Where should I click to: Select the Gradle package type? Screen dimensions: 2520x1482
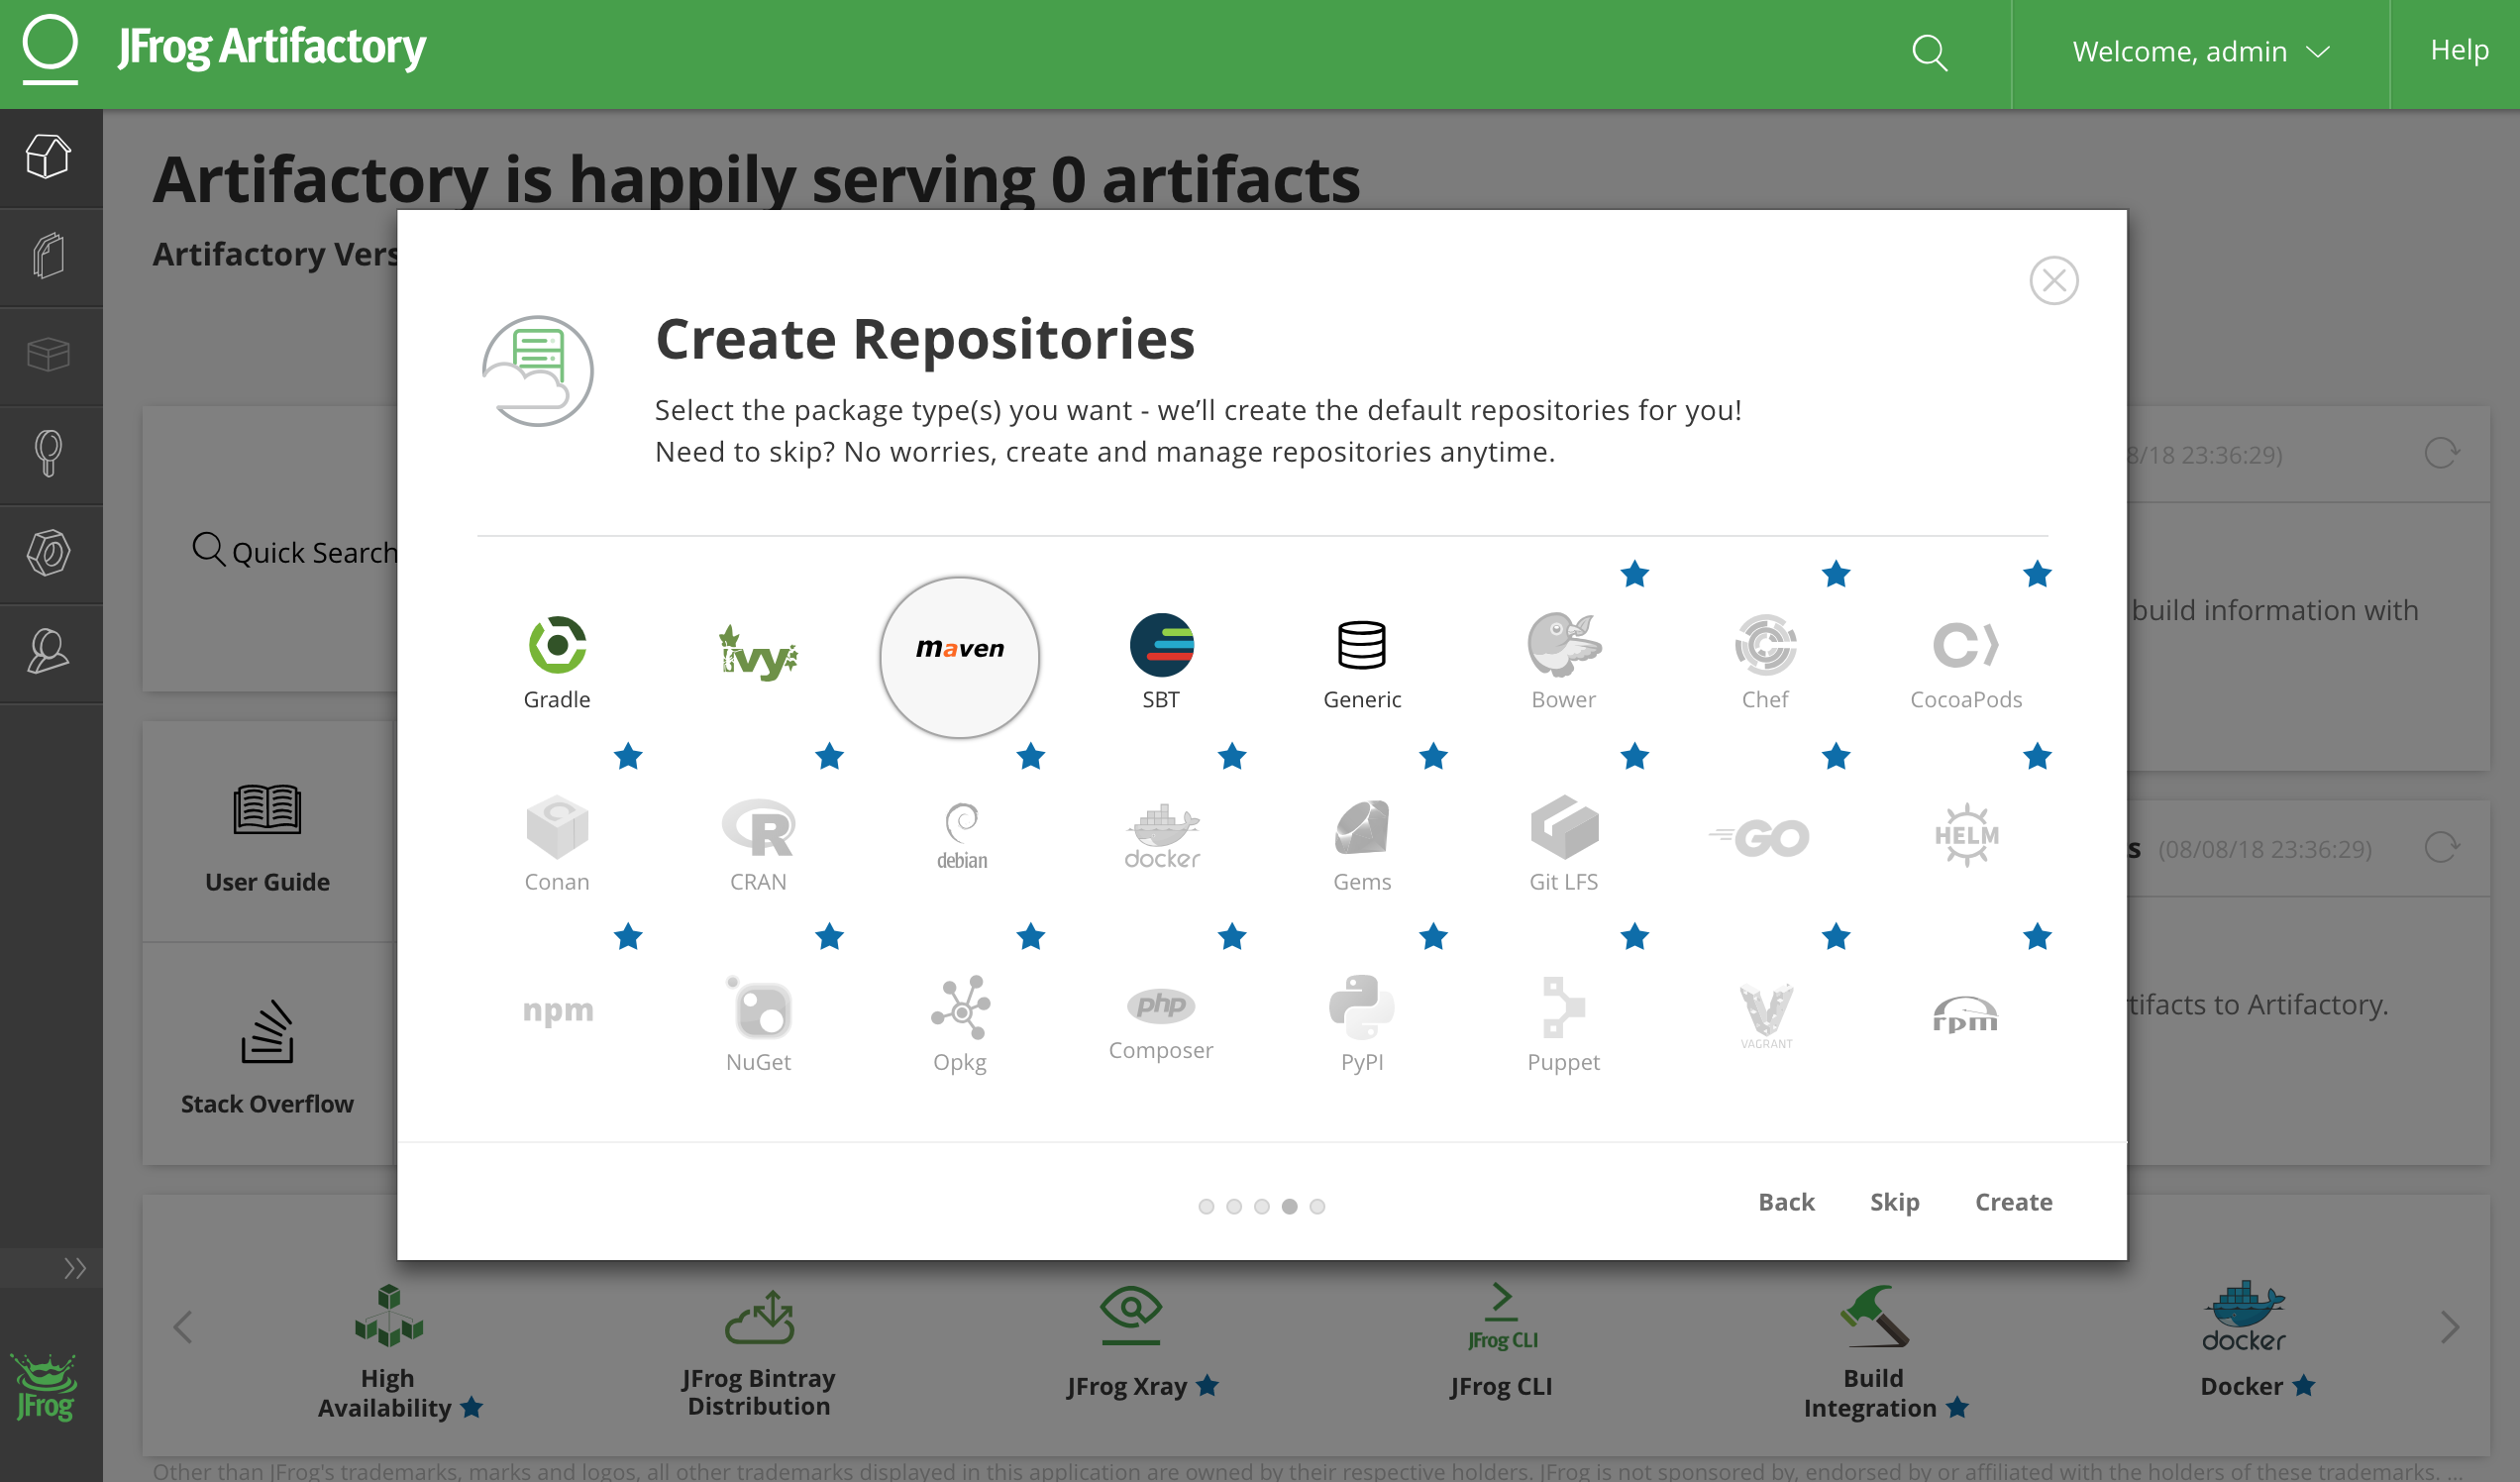click(556, 645)
